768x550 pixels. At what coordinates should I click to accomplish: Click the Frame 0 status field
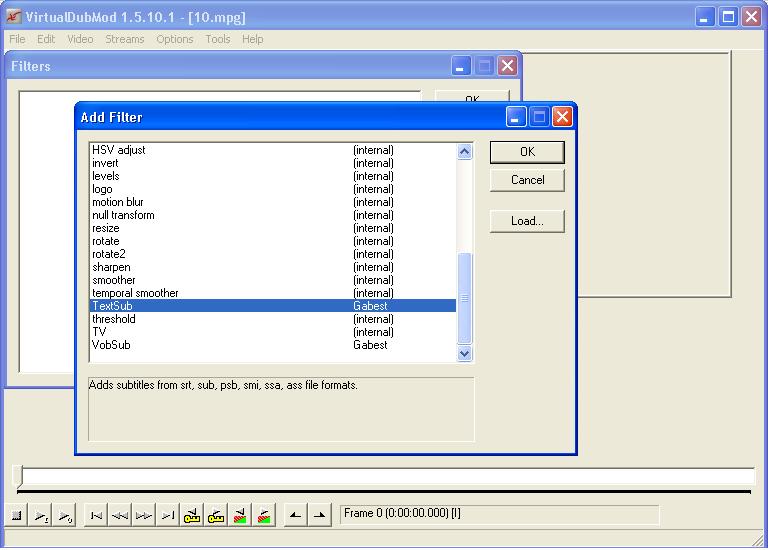tap(499, 514)
